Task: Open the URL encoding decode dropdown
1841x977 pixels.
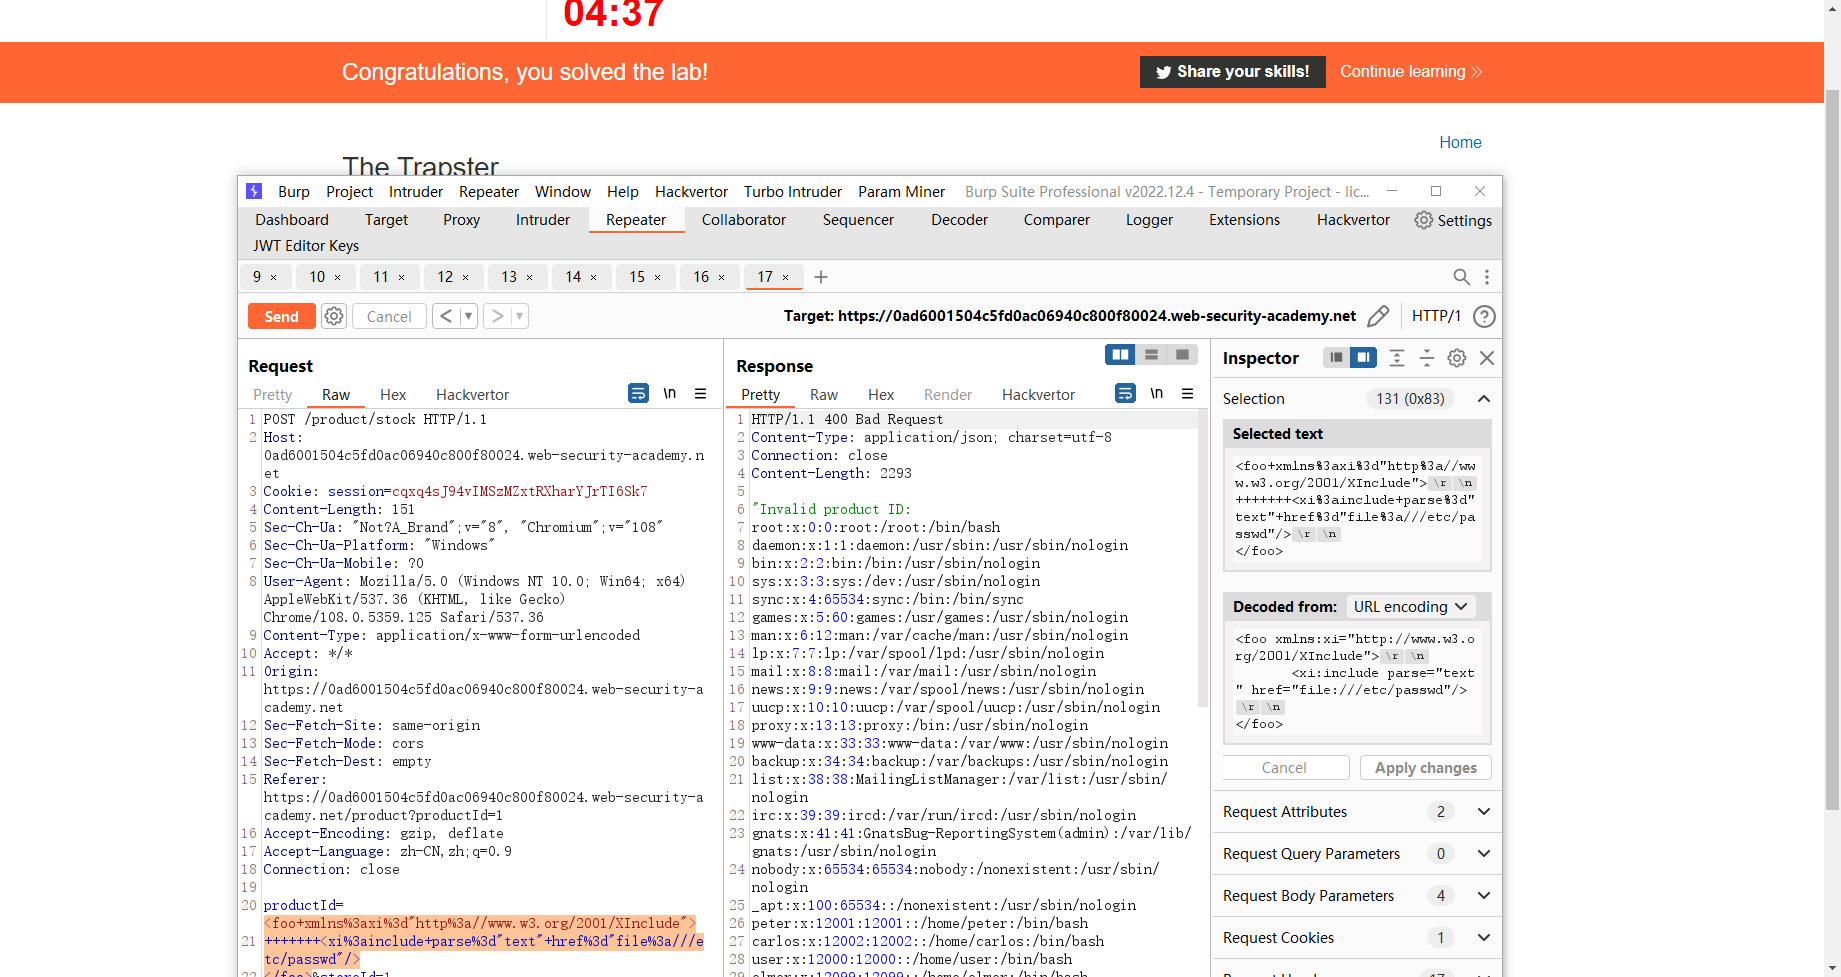Action: point(1410,607)
